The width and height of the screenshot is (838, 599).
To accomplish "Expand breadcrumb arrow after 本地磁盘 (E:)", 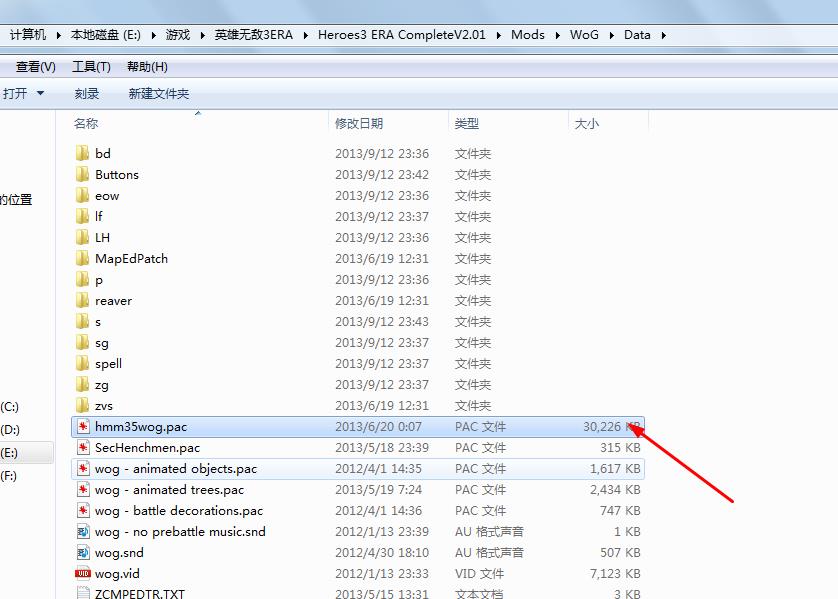I will (x=153, y=35).
